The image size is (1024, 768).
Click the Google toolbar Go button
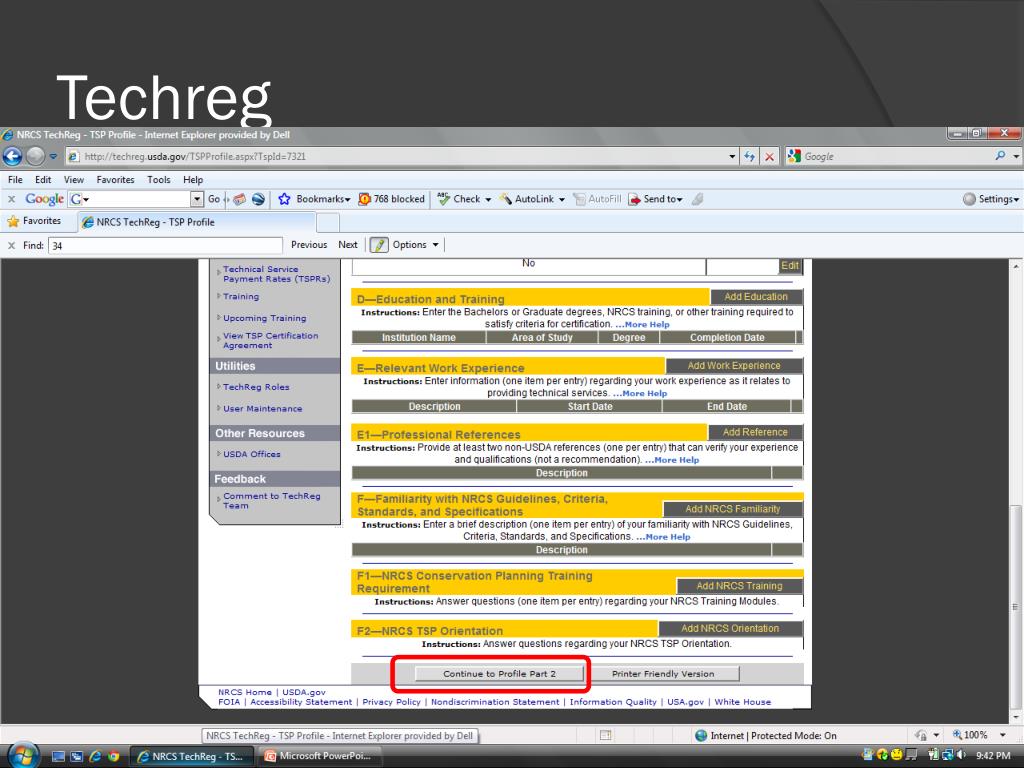tap(214, 199)
